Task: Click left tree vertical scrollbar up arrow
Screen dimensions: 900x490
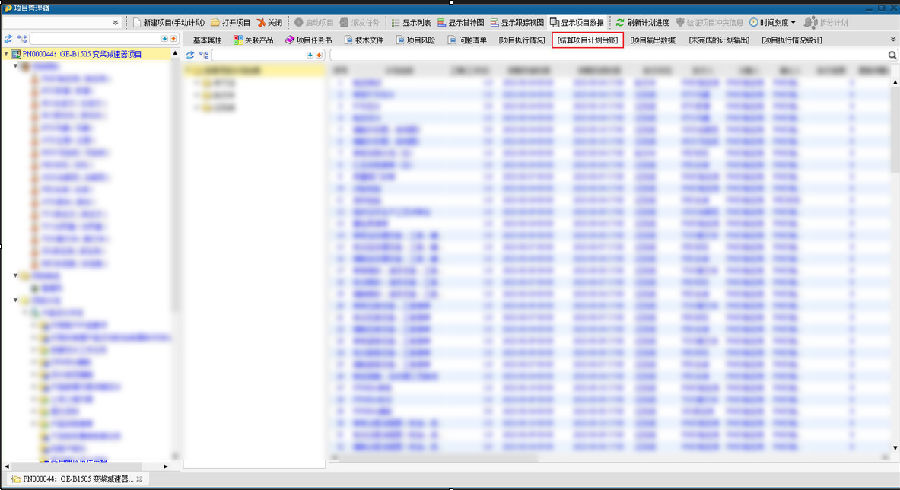Action: (175, 53)
